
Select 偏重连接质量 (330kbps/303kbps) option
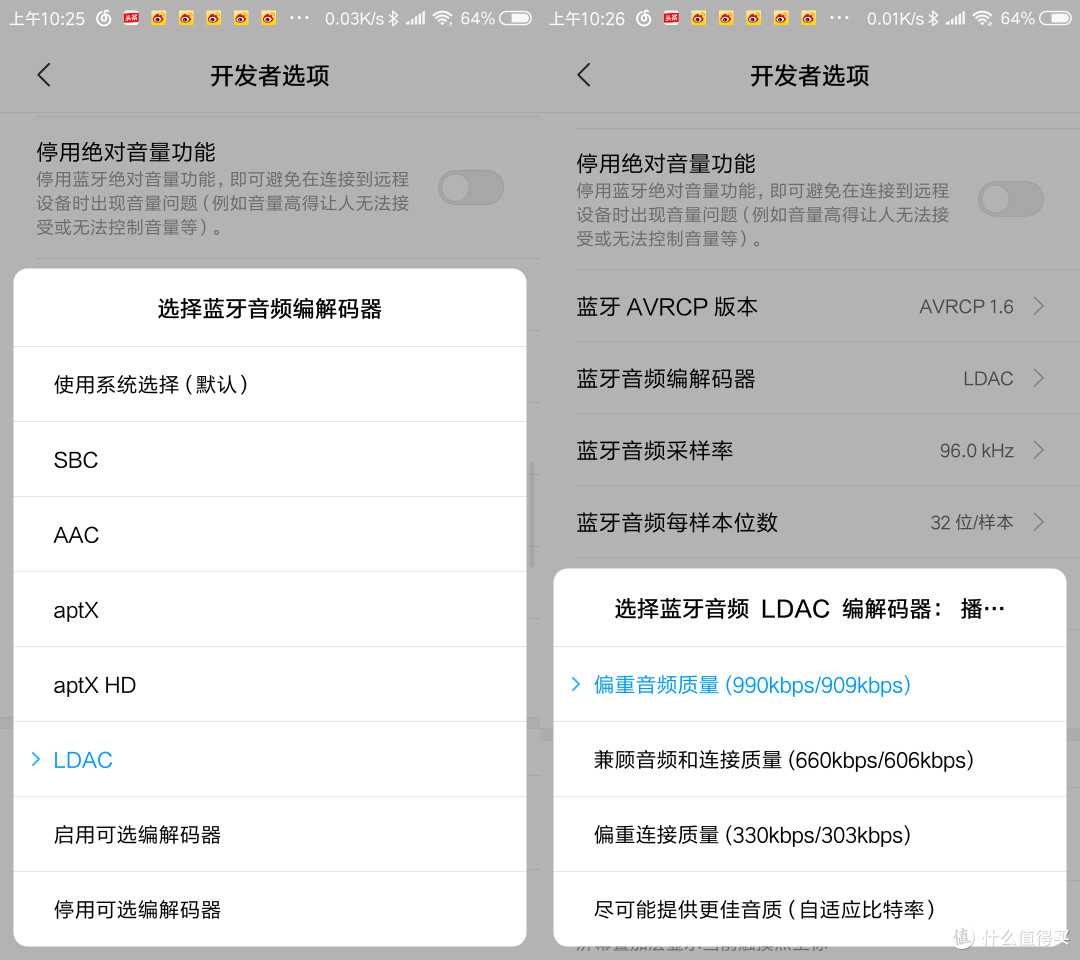click(810, 835)
